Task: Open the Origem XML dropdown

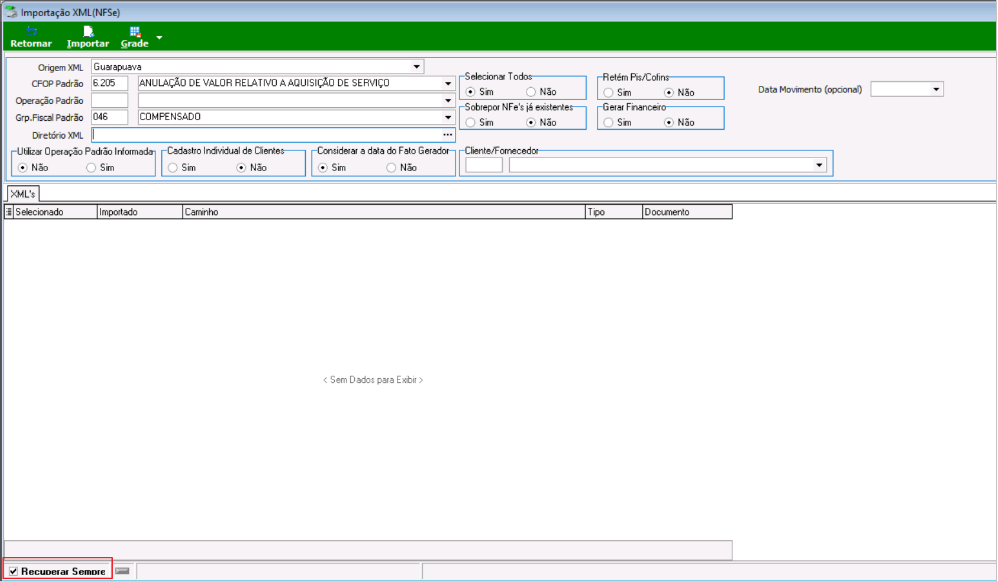Action: [x=416, y=67]
